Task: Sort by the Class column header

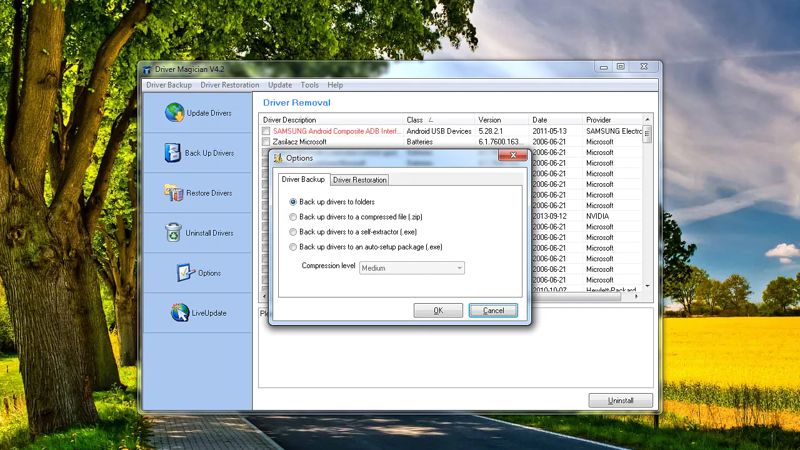Action: 439,120
